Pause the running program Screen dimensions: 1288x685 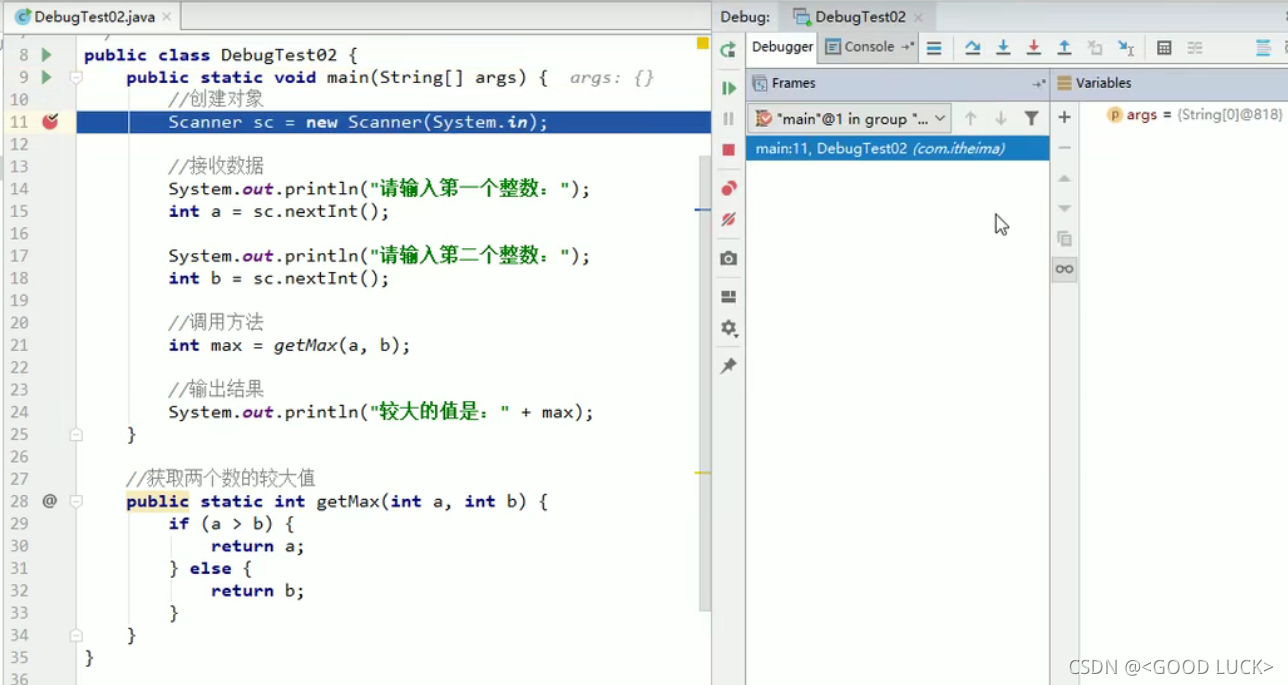(x=728, y=118)
